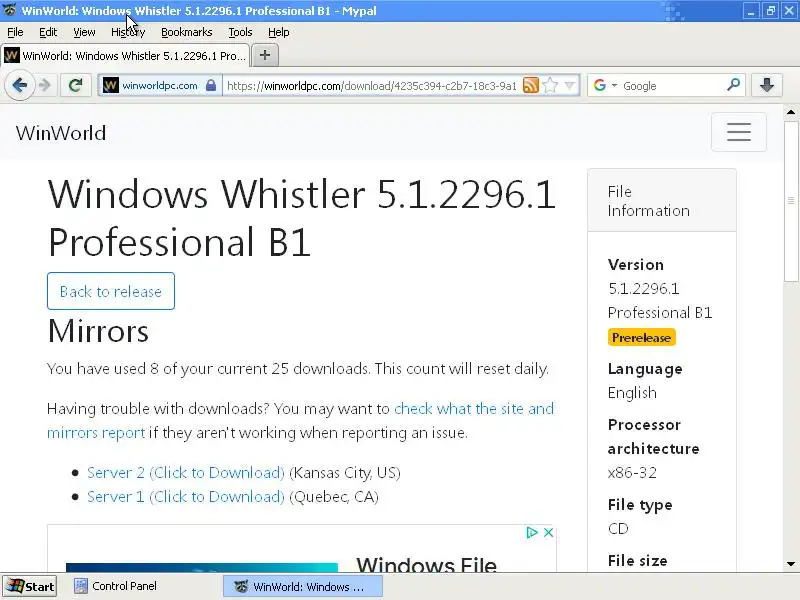This screenshot has width=800, height=600.
Task: Click the page scrollbar up arrow
Action: [x=791, y=112]
